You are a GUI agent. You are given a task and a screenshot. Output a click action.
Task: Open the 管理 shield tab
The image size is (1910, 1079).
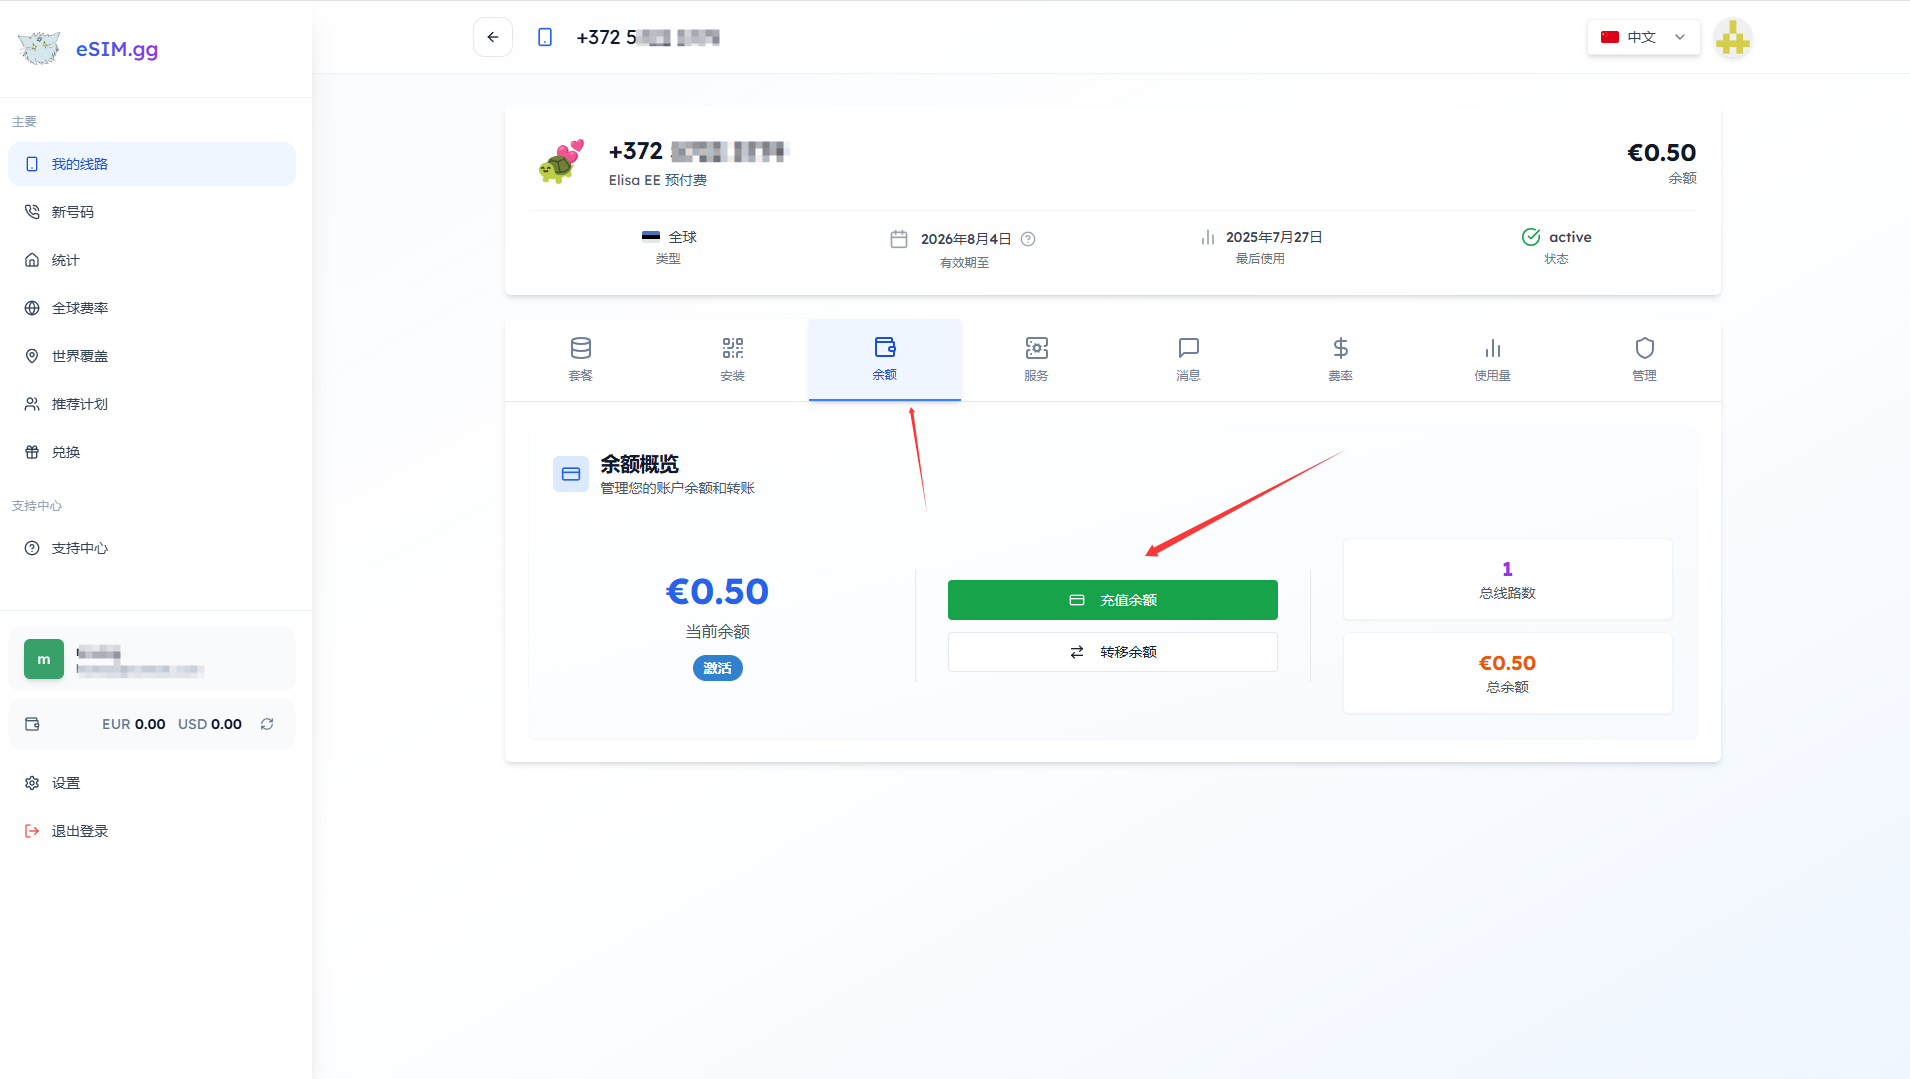(1644, 359)
